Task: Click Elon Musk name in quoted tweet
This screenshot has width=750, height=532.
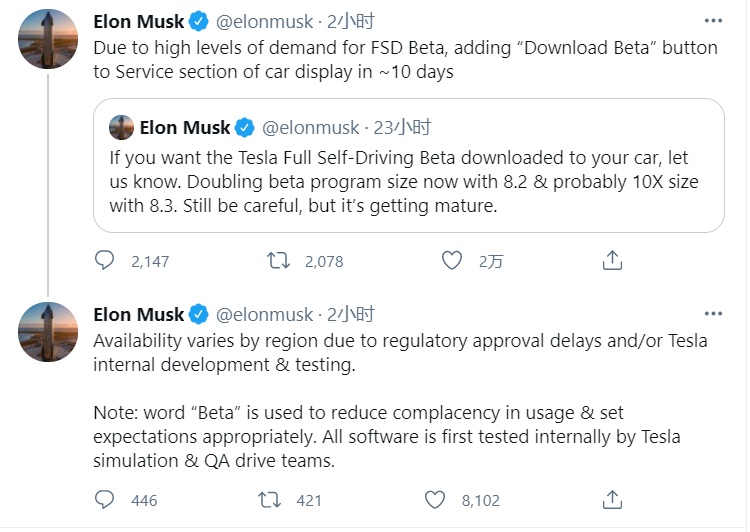Action: [x=185, y=127]
